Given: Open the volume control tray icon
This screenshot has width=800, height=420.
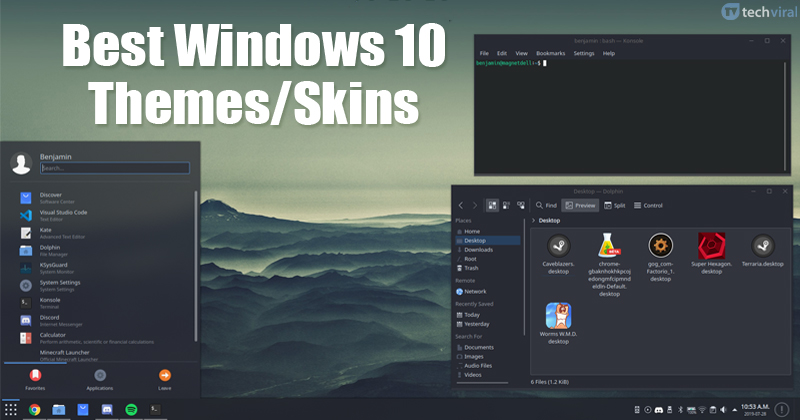Looking at the screenshot, I should point(723,410).
